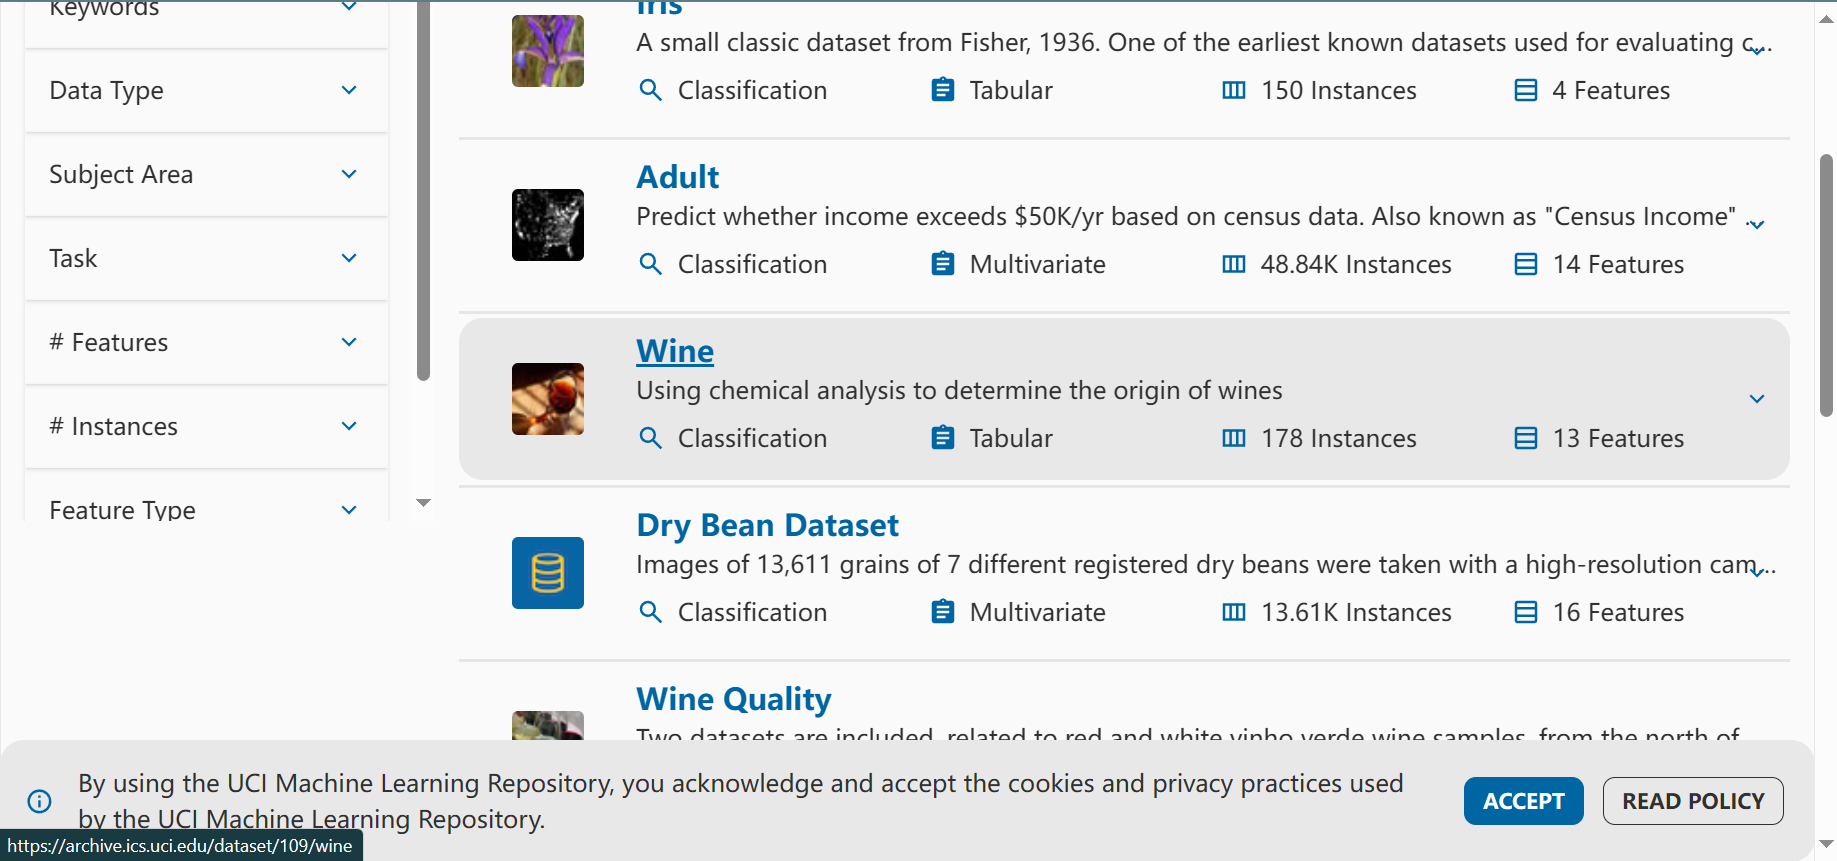Click the Iris flower dataset thumbnail
This screenshot has width=1837, height=861.
point(547,51)
